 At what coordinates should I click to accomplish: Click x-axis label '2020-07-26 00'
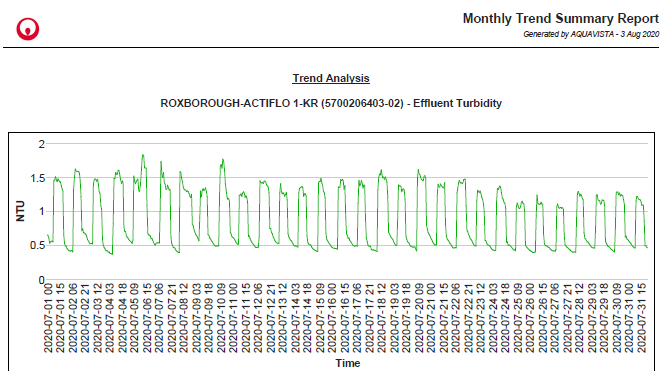(x=531, y=318)
